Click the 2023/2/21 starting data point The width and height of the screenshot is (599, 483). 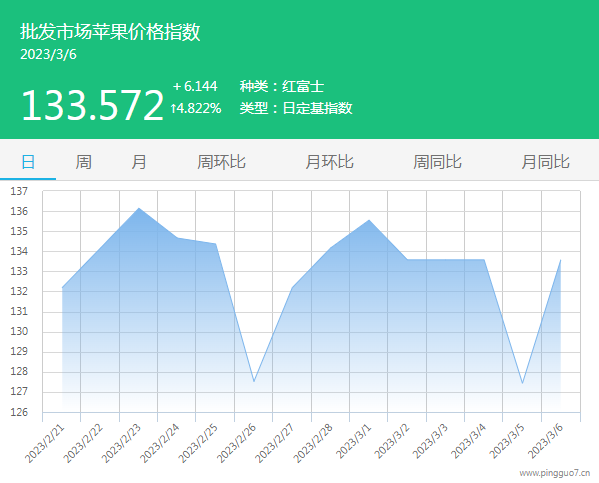click(x=62, y=287)
